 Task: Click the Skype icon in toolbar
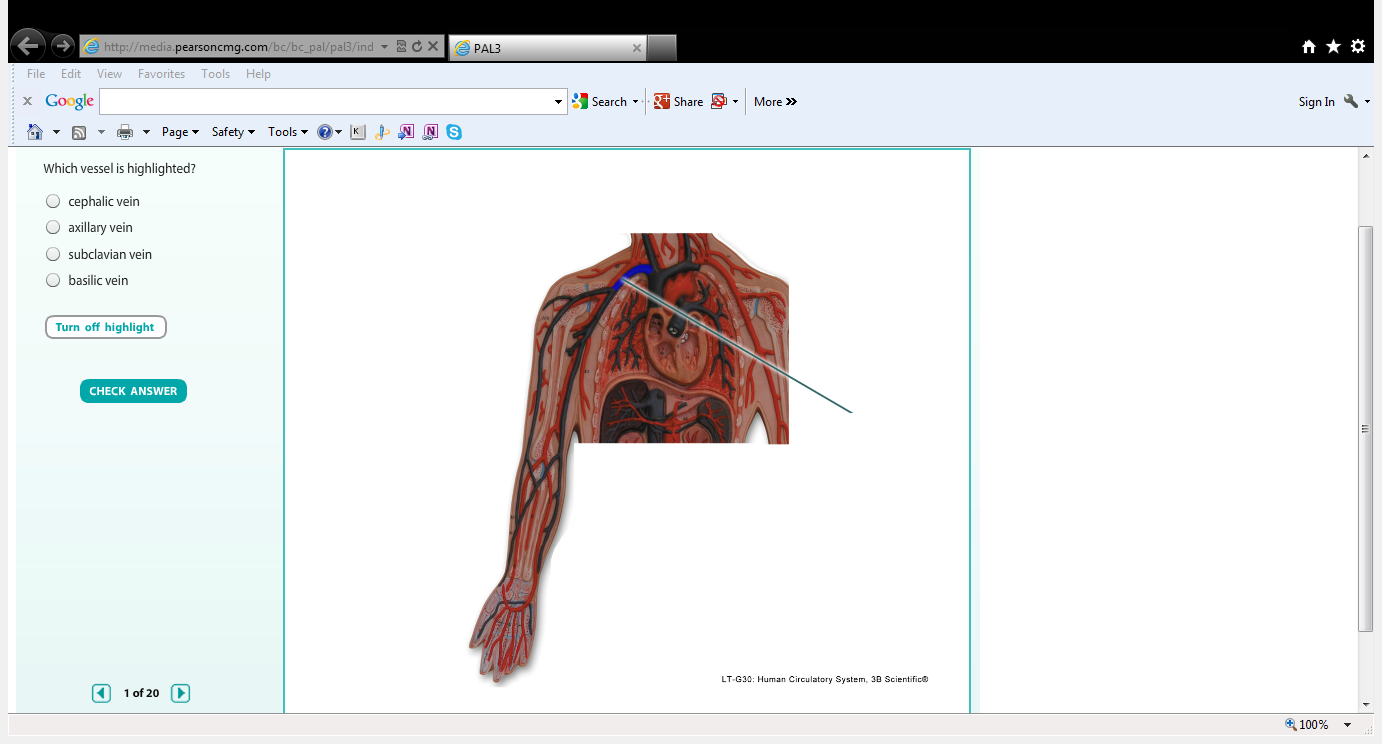tap(454, 132)
